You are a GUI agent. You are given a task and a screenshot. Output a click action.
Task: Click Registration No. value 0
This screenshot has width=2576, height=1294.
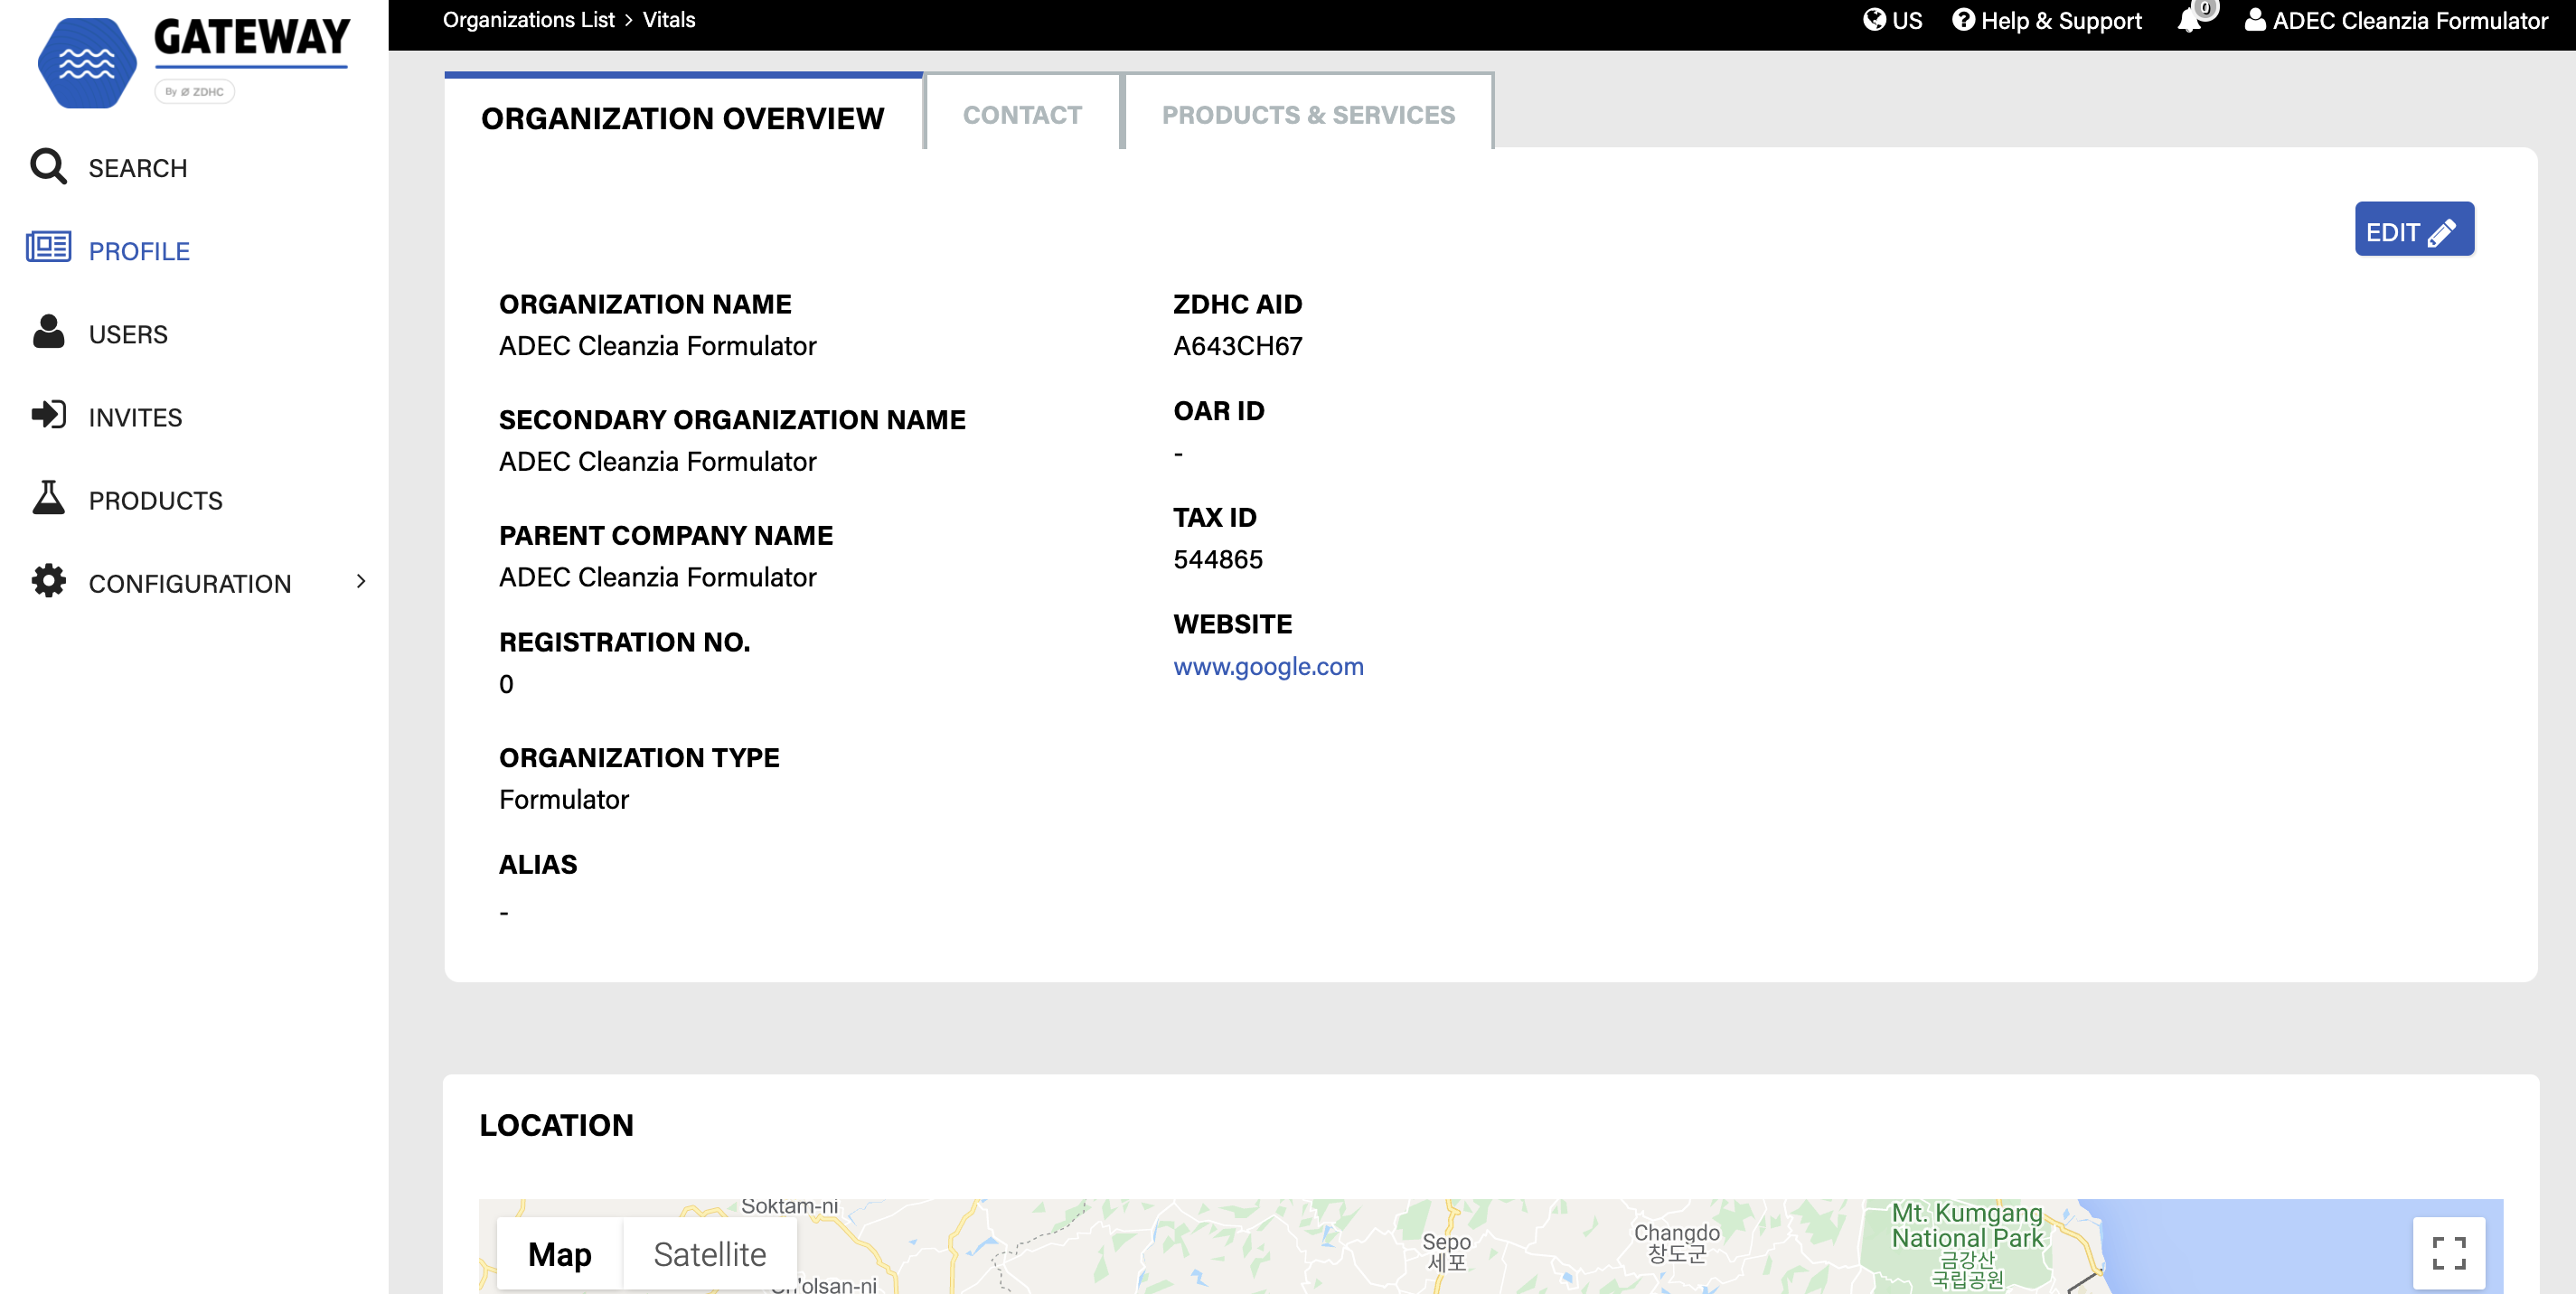(x=506, y=684)
